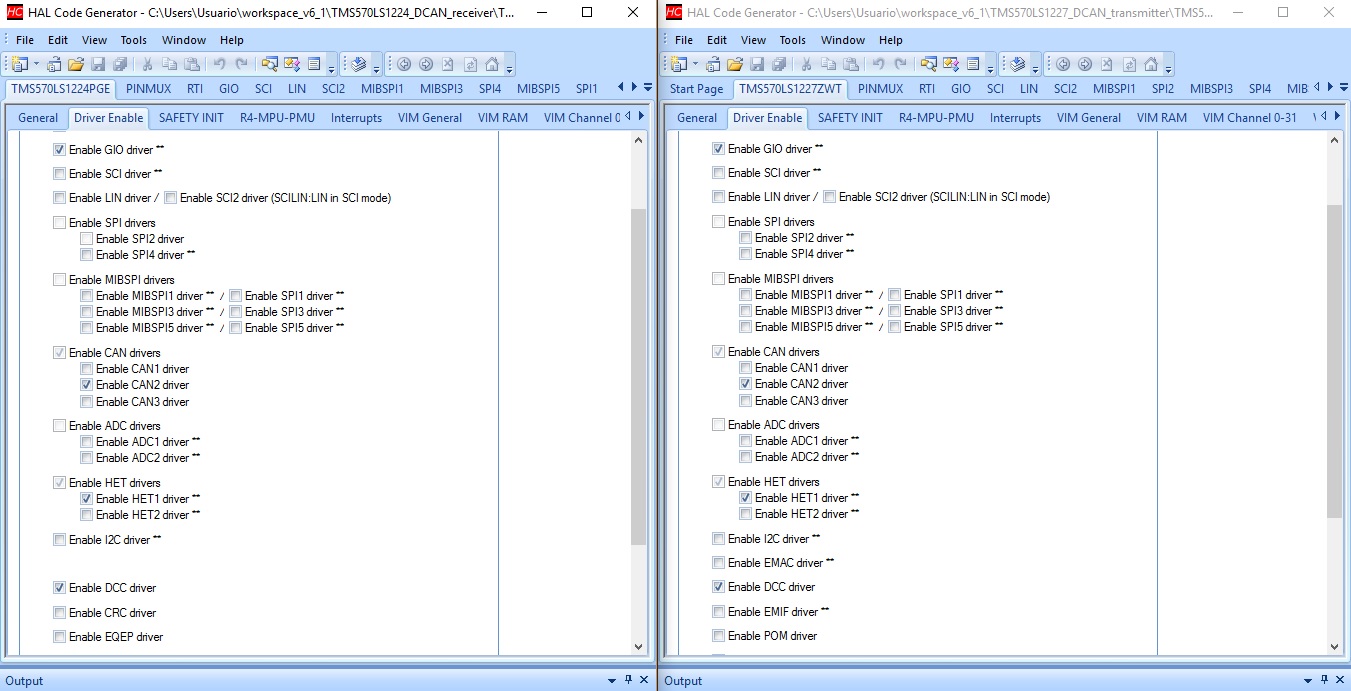1351x691 pixels.
Task: Open File menu in receiver window
Action: (25, 40)
